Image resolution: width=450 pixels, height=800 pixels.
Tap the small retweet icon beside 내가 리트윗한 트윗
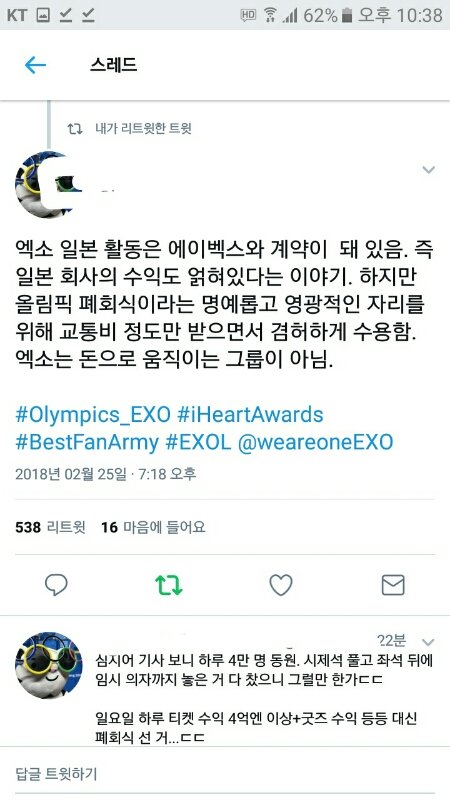[x=75, y=129]
